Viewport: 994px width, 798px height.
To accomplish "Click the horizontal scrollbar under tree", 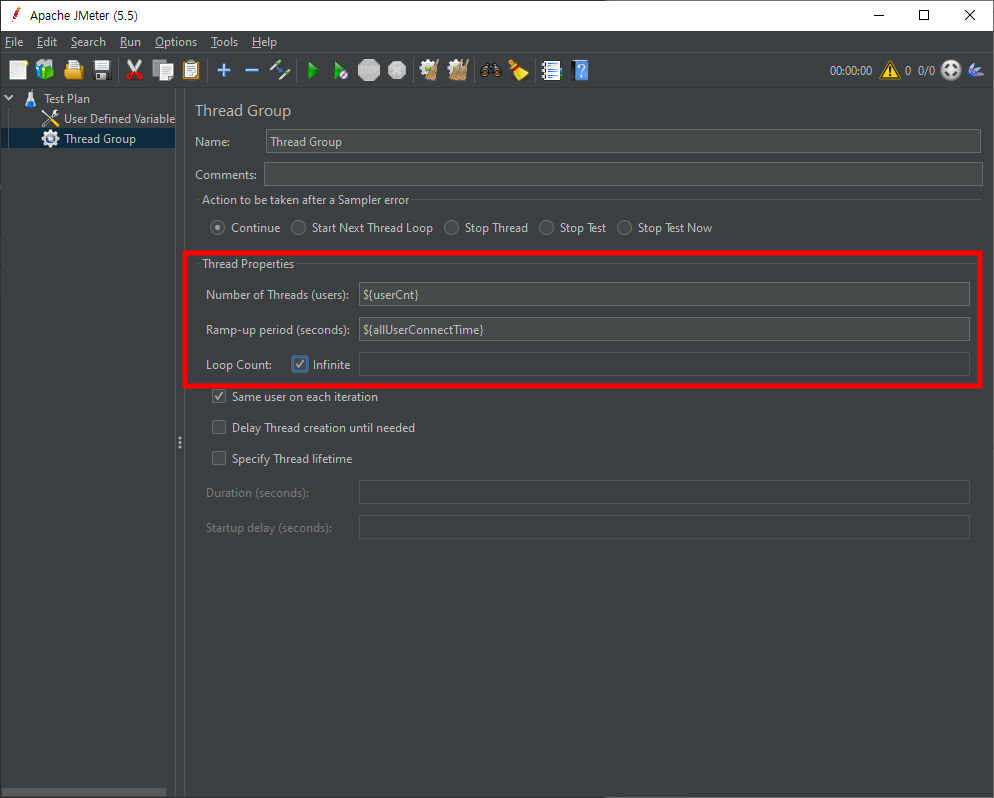I will tap(84, 792).
